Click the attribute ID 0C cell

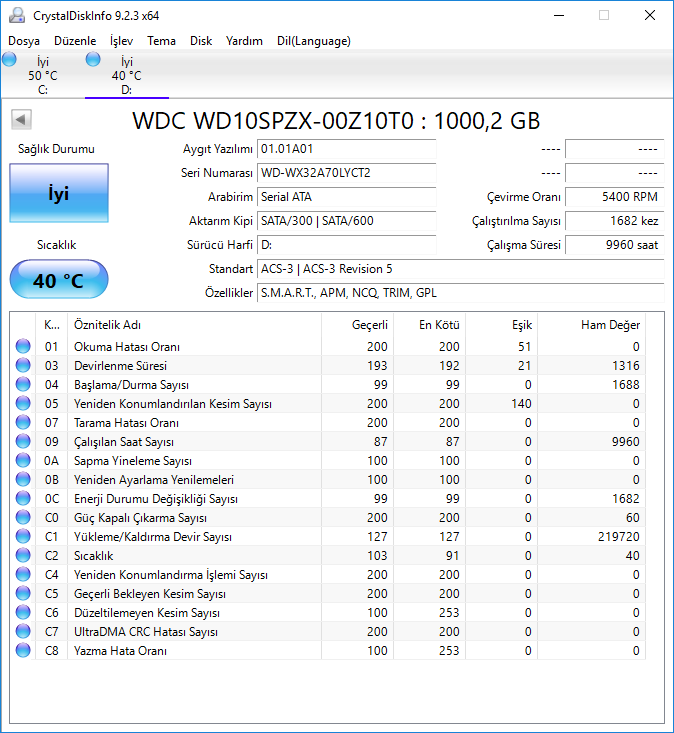(51, 499)
